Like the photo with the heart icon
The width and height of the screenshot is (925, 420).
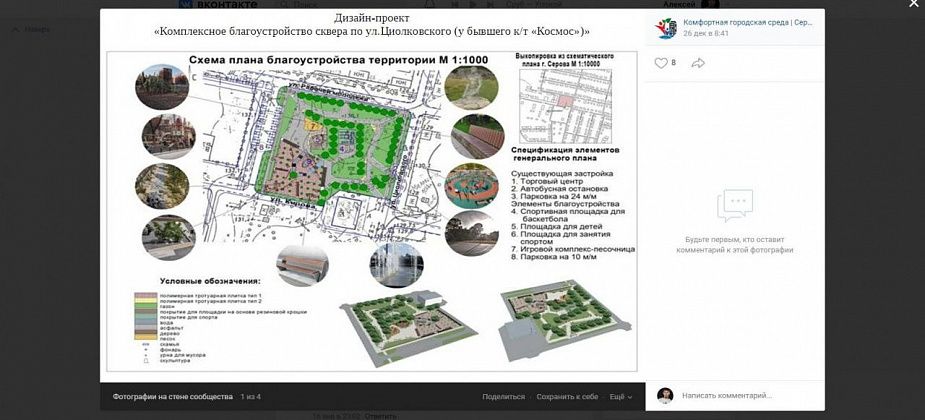click(661, 63)
